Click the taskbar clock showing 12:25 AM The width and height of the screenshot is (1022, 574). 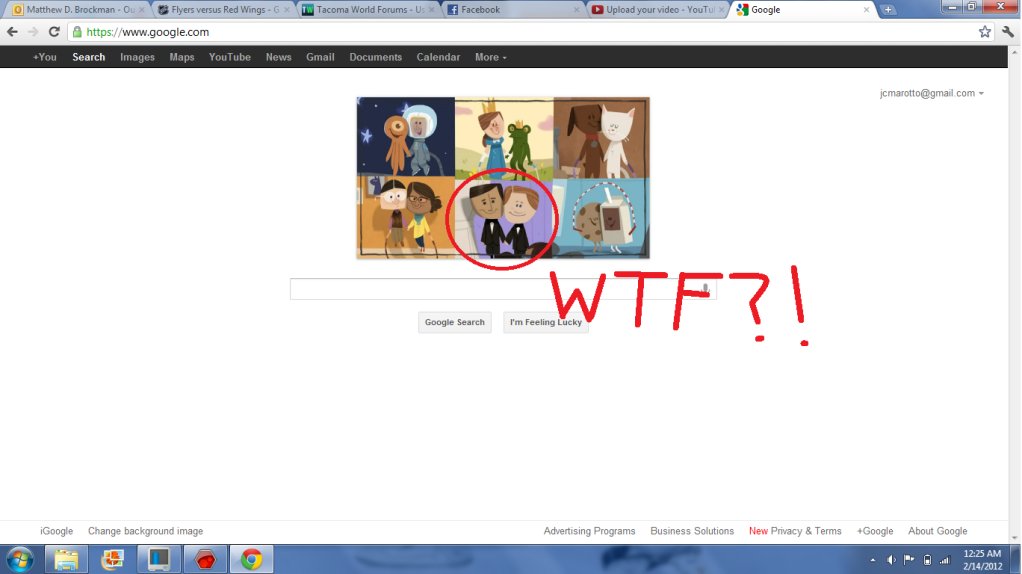(982, 560)
